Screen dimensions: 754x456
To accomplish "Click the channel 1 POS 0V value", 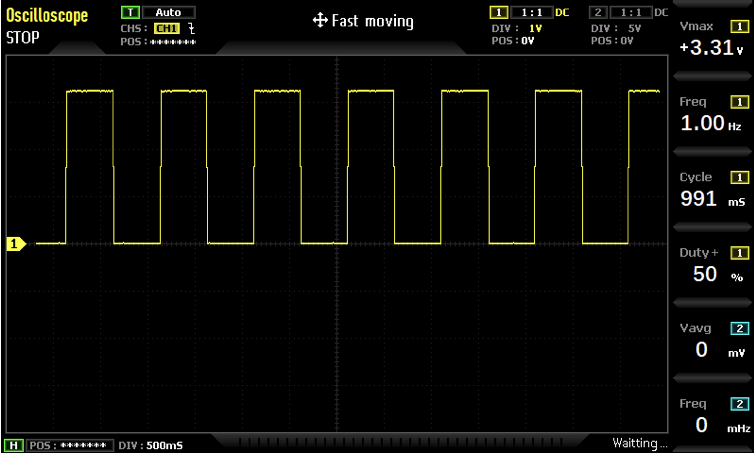I will tap(528, 41).
